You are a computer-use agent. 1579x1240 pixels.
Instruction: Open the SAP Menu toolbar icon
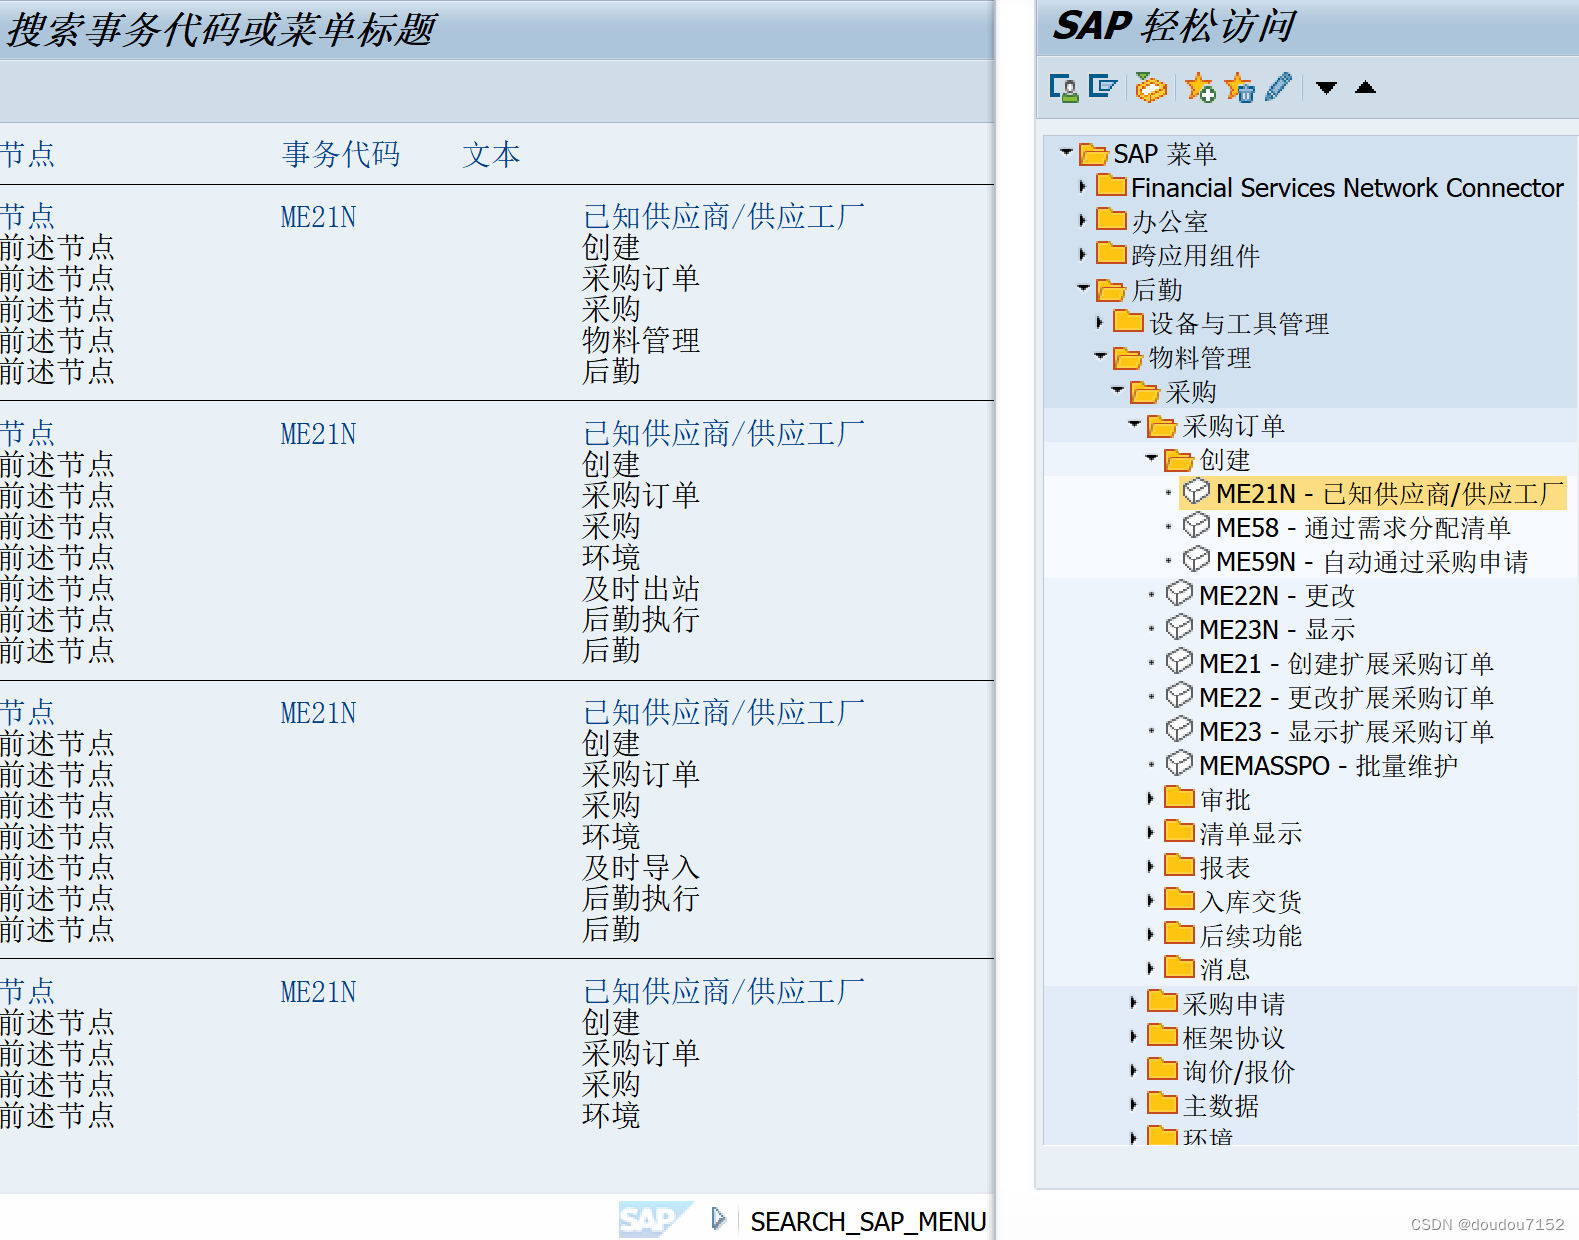(x=1102, y=87)
